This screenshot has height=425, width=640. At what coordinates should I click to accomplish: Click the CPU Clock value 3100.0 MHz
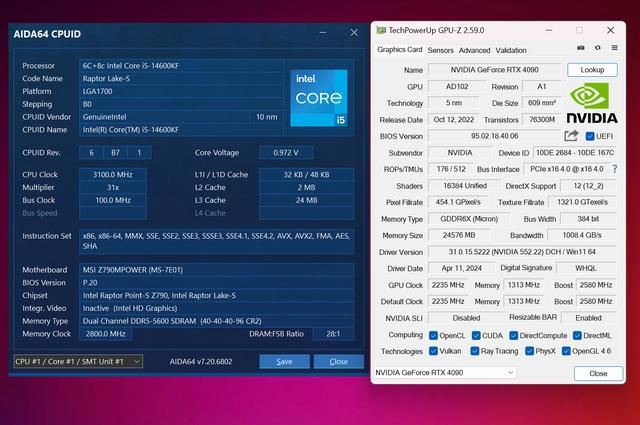click(113, 175)
